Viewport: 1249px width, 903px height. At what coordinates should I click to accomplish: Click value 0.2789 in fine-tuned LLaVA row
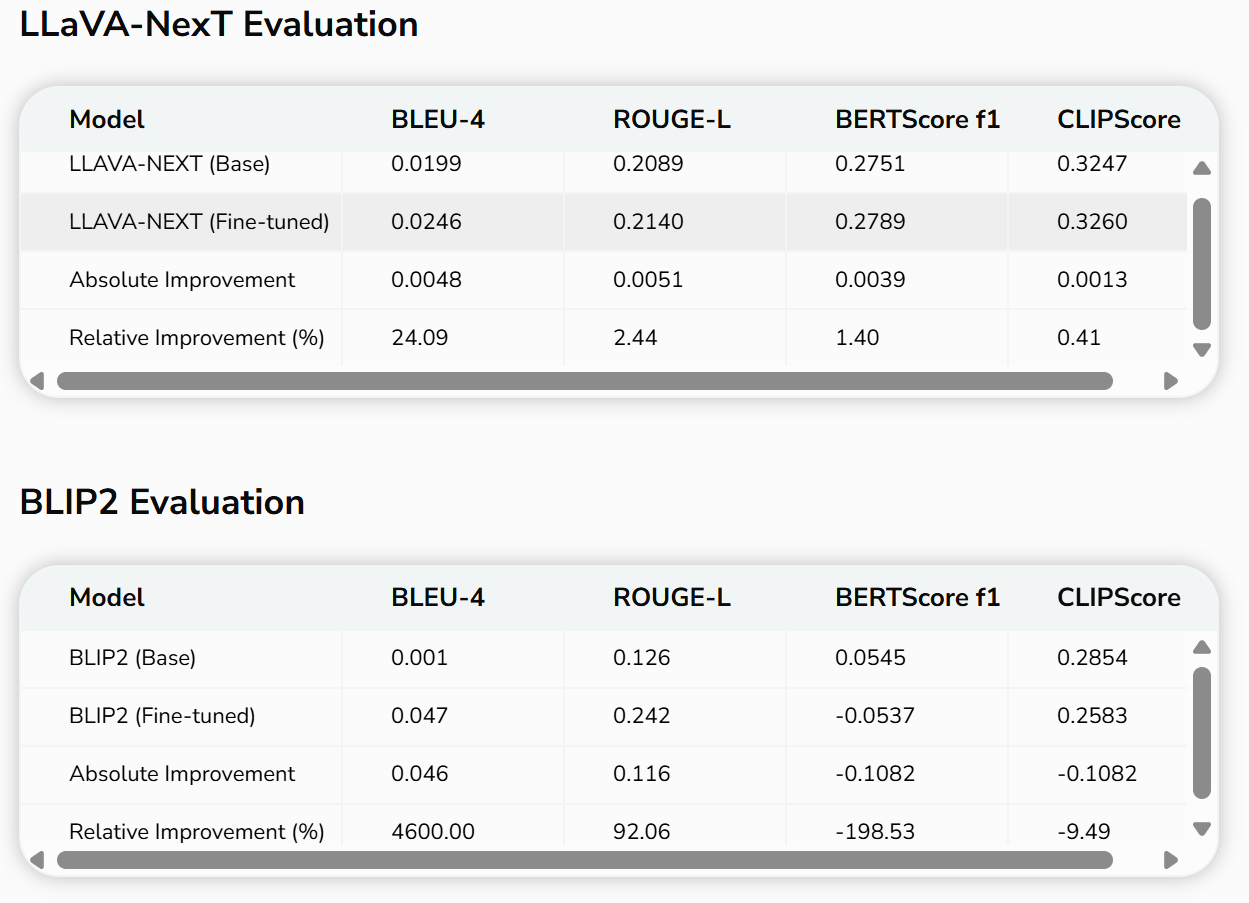click(x=870, y=222)
